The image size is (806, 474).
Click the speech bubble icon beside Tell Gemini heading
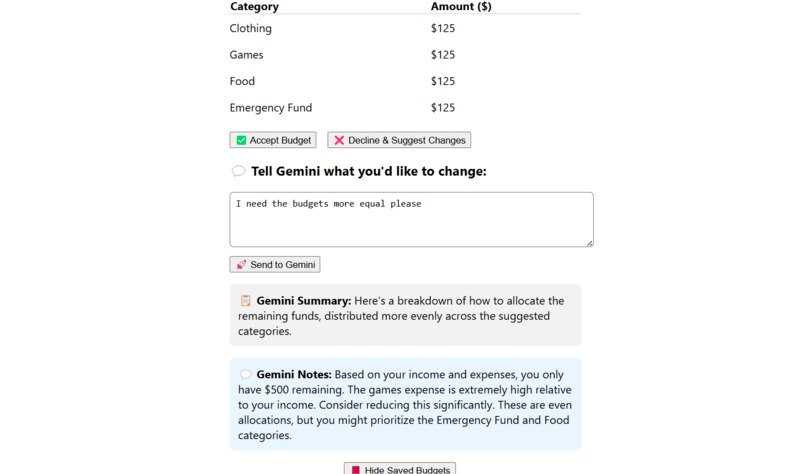pyautogui.click(x=239, y=171)
